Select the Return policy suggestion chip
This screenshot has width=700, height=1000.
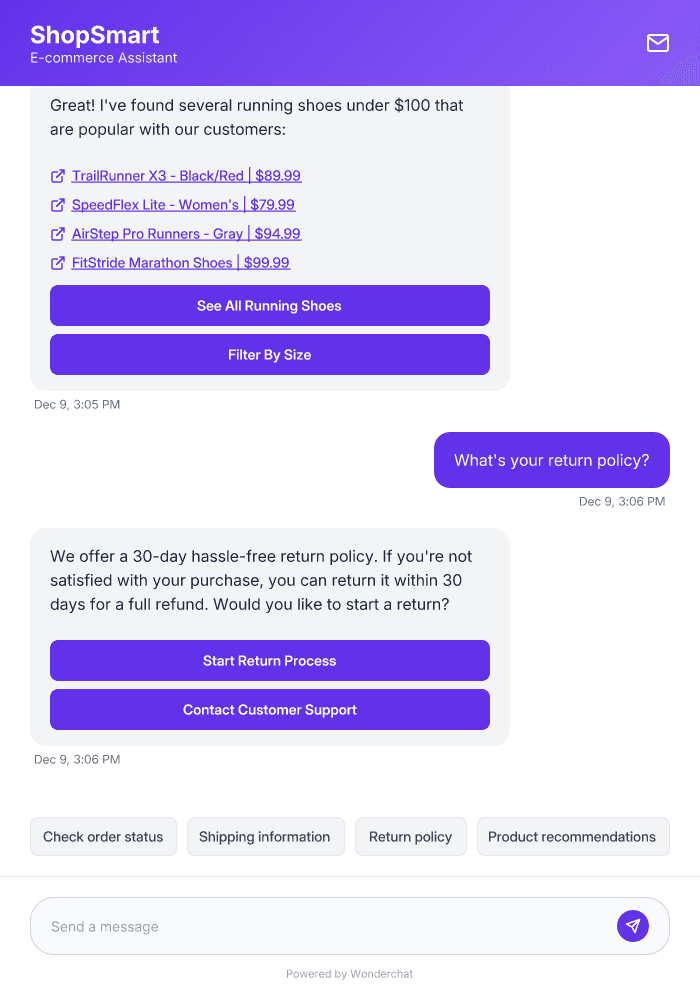tap(410, 836)
